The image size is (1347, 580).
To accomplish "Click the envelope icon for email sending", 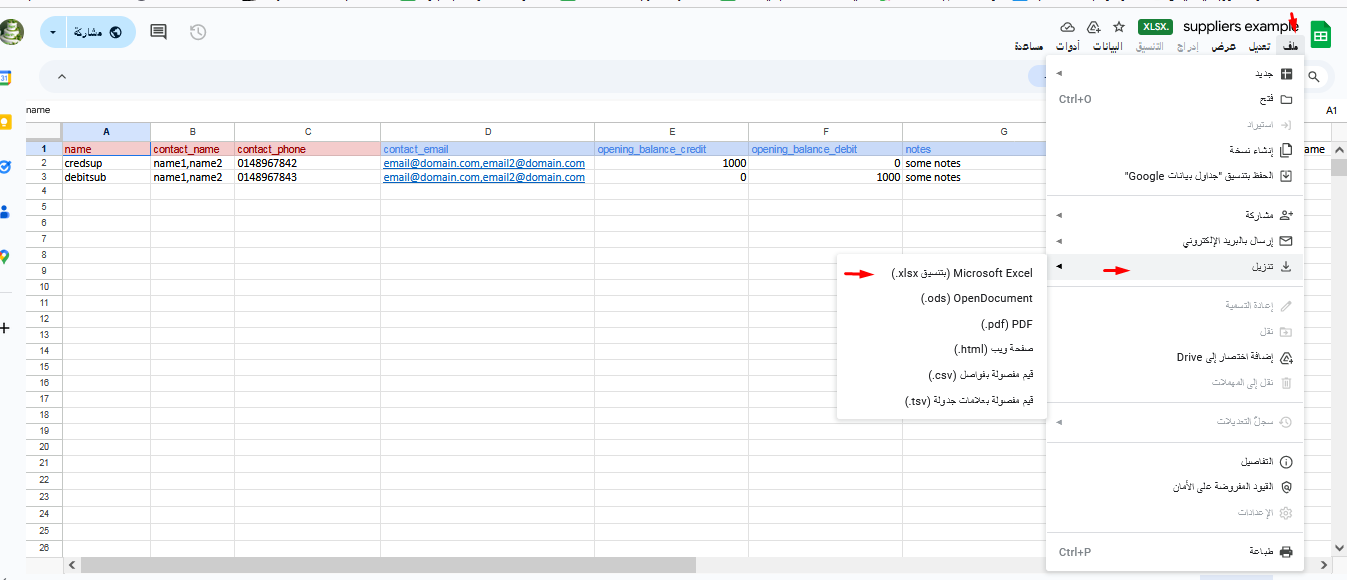I will (x=1286, y=241).
